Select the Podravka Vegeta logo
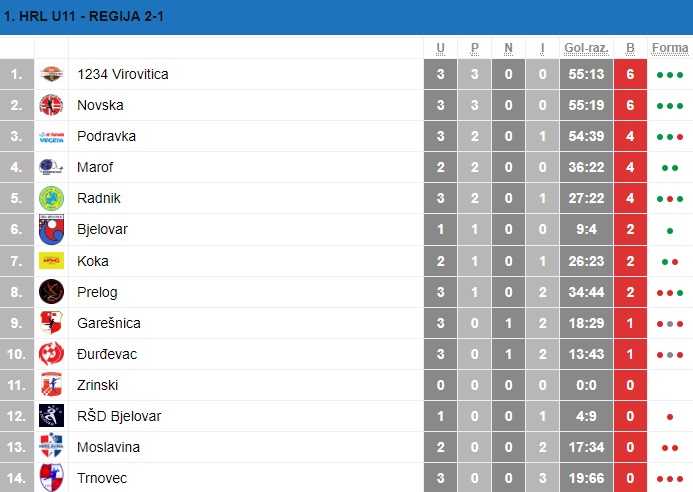693x492 pixels. (x=51, y=137)
